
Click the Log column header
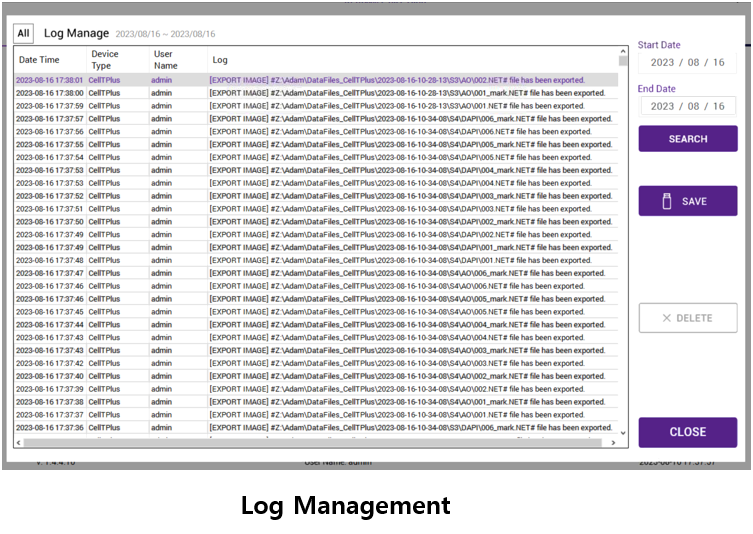click(220, 60)
